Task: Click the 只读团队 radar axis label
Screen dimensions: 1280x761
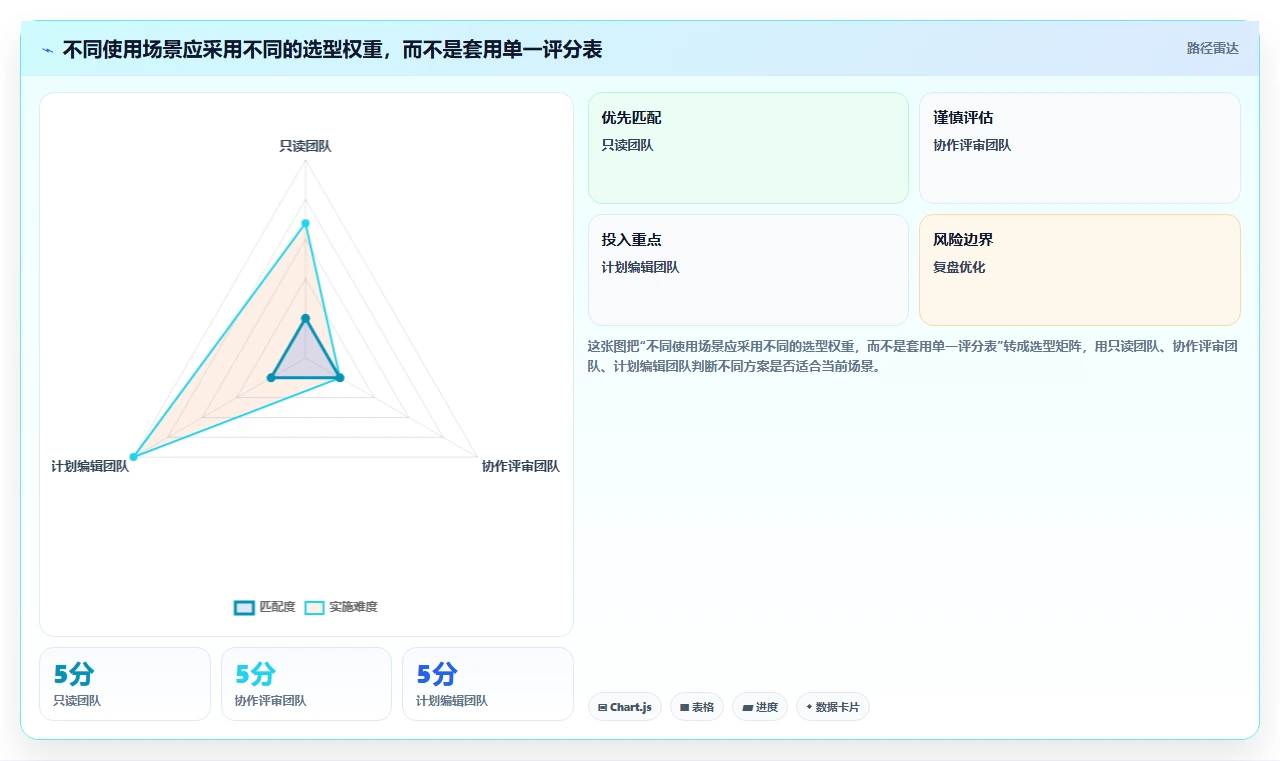Action: pos(305,146)
